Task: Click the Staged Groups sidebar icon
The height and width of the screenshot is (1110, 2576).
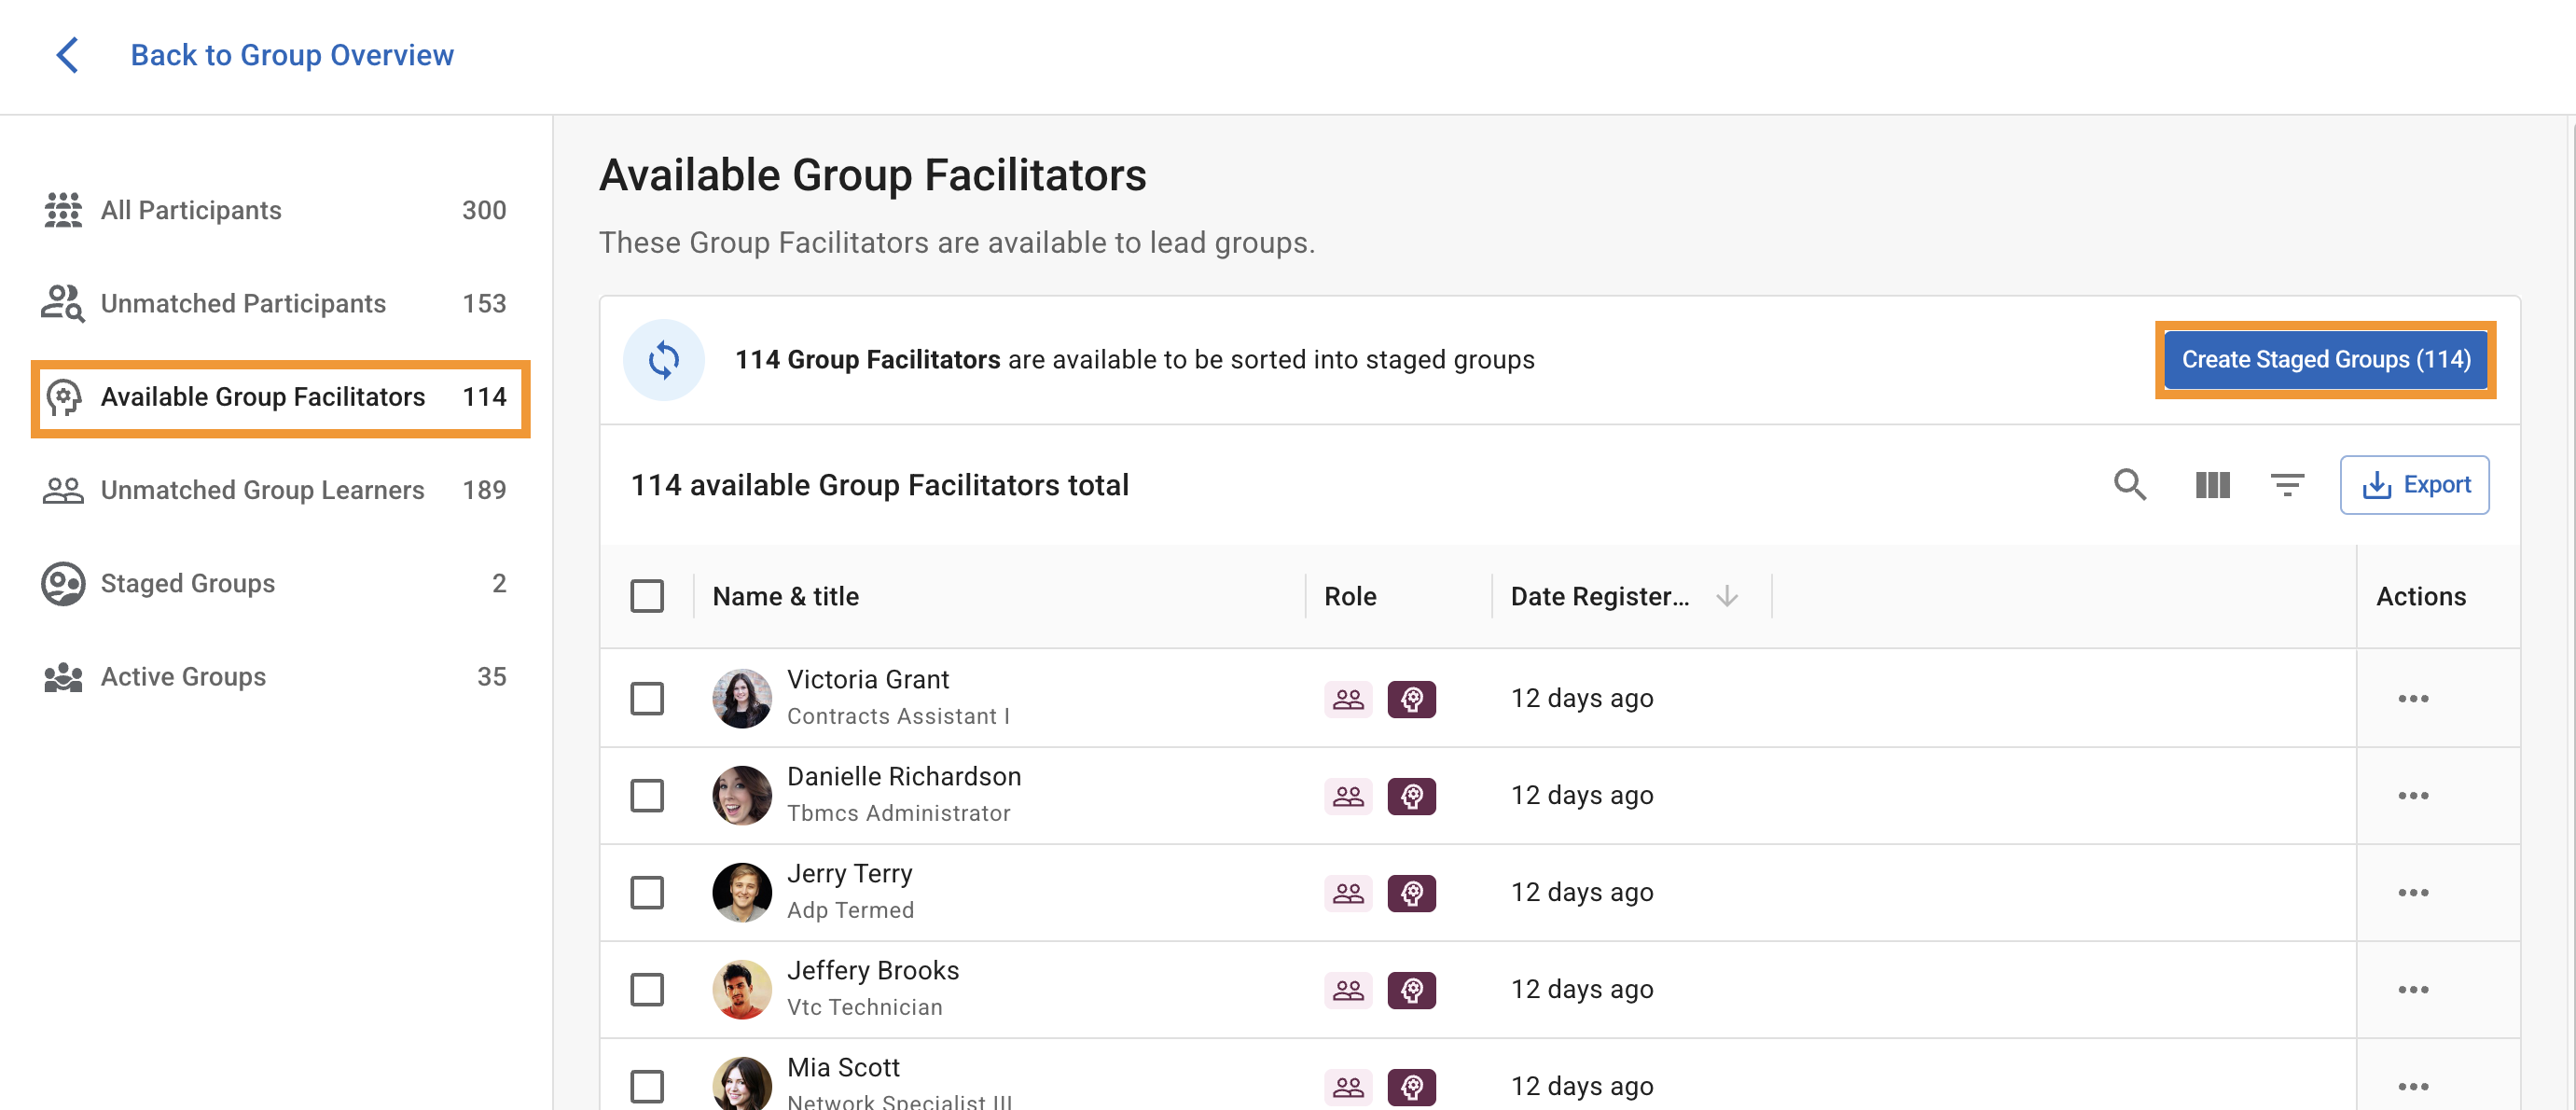Action: (x=63, y=583)
